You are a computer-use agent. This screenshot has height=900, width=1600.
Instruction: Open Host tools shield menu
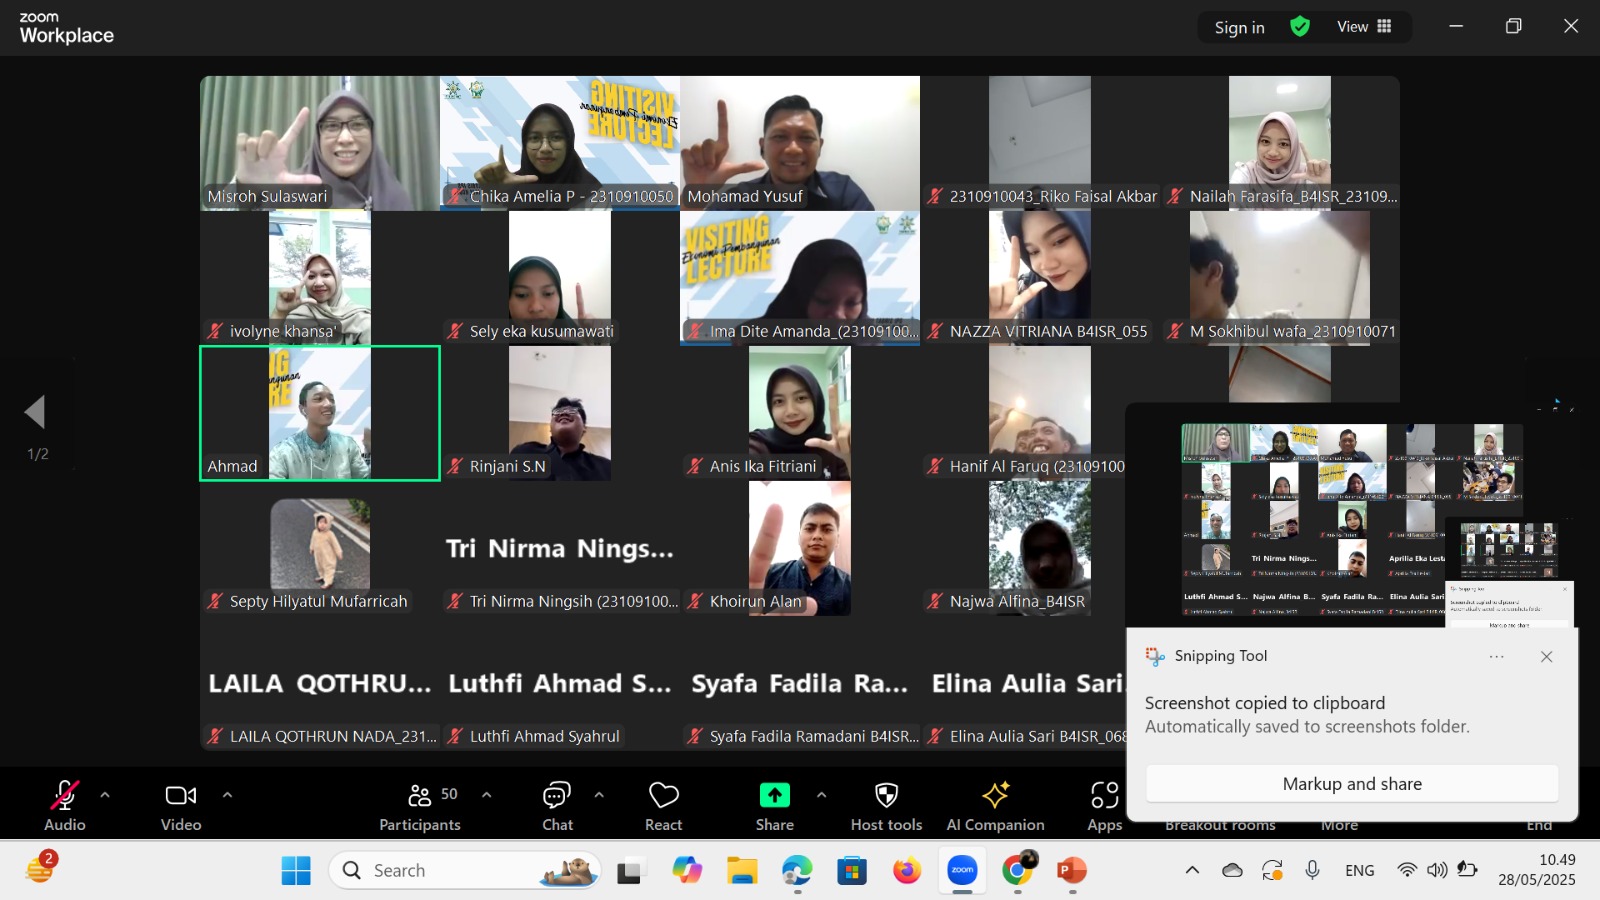[x=886, y=805]
